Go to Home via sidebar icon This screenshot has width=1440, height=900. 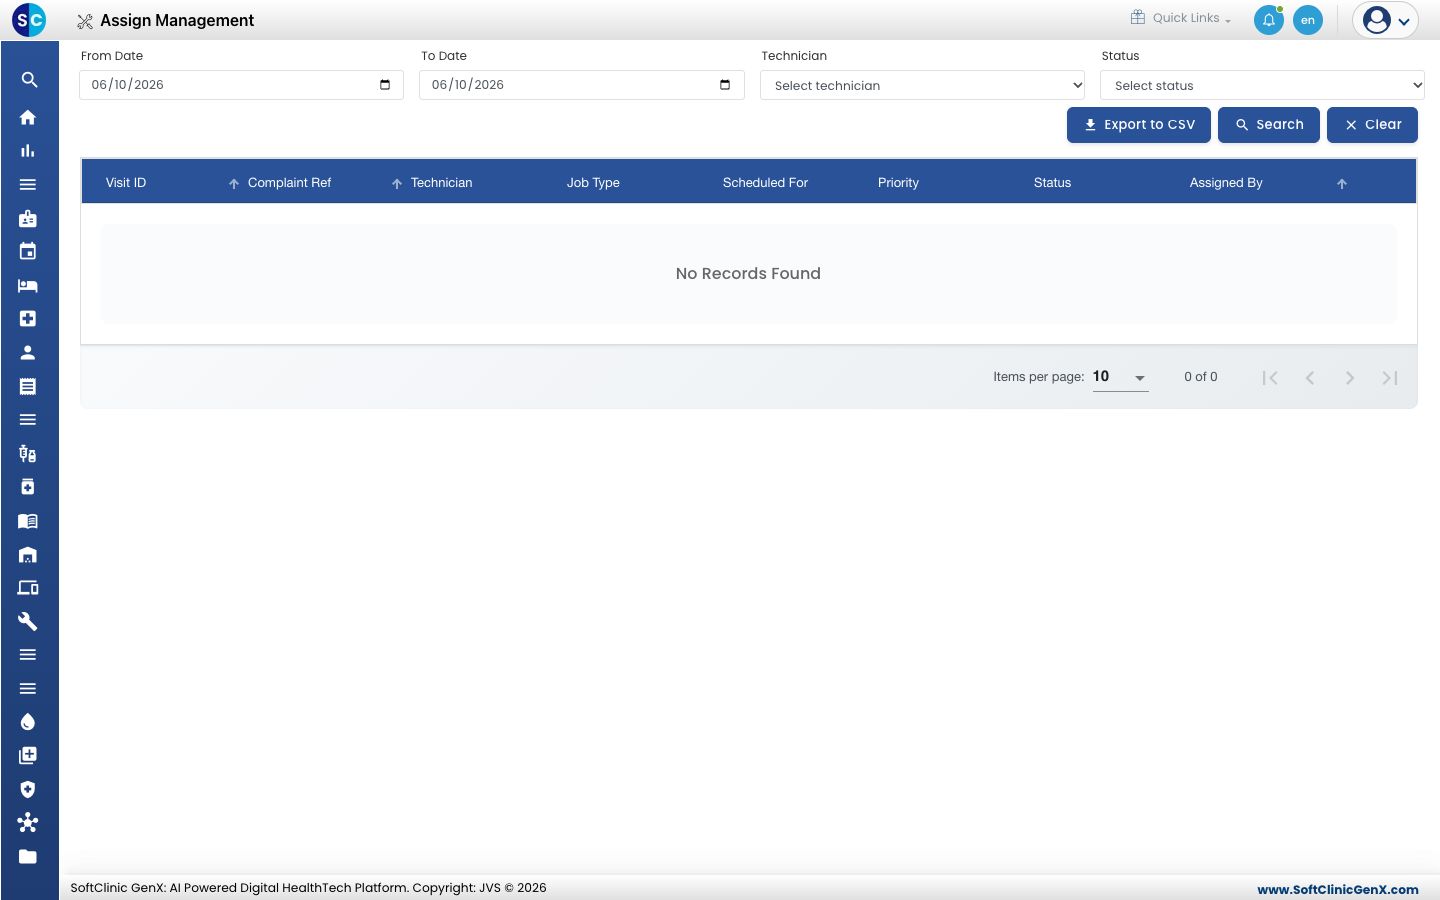click(28, 117)
